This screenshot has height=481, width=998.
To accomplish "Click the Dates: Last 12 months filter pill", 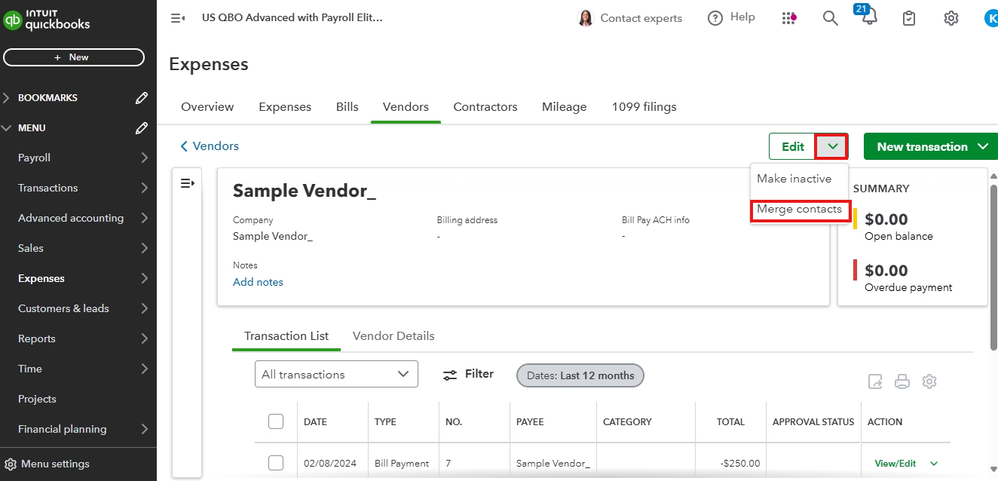I will pyautogui.click(x=580, y=375).
